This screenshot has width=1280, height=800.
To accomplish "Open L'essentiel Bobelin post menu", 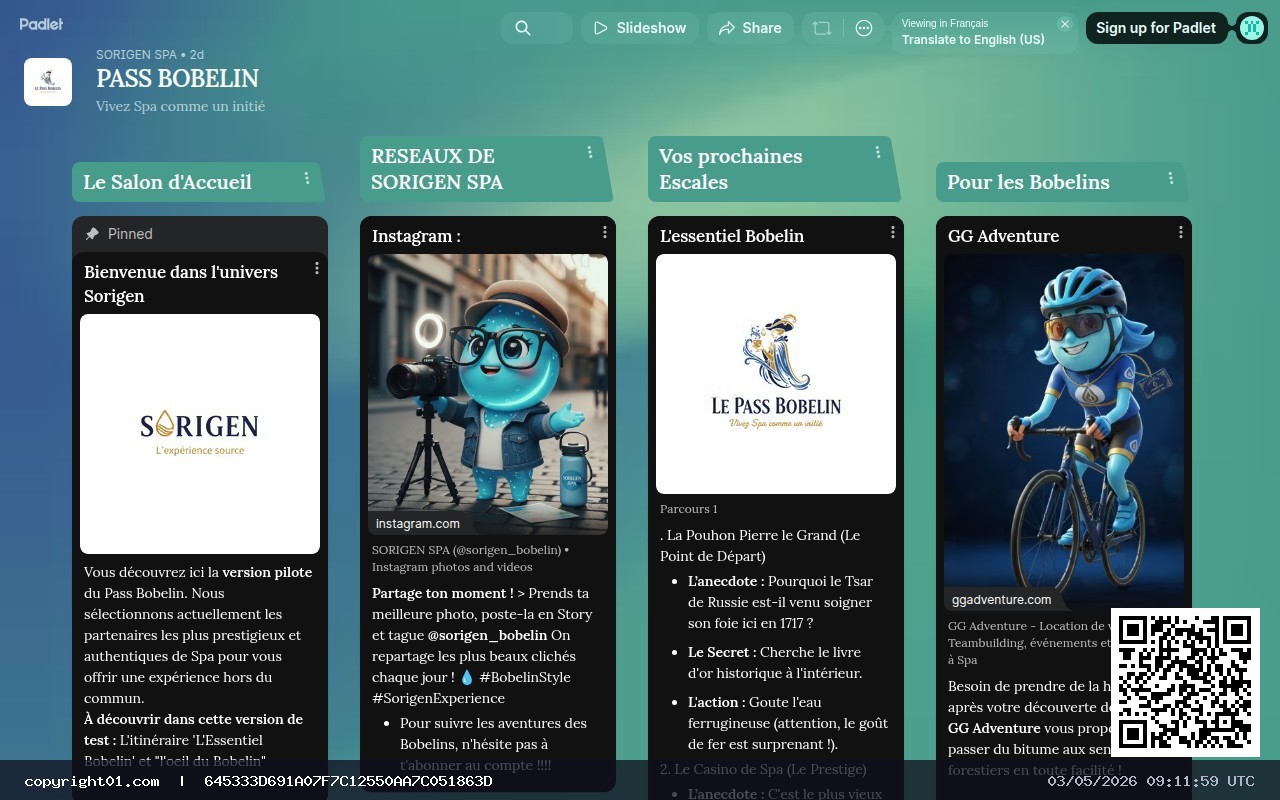I will (x=893, y=232).
